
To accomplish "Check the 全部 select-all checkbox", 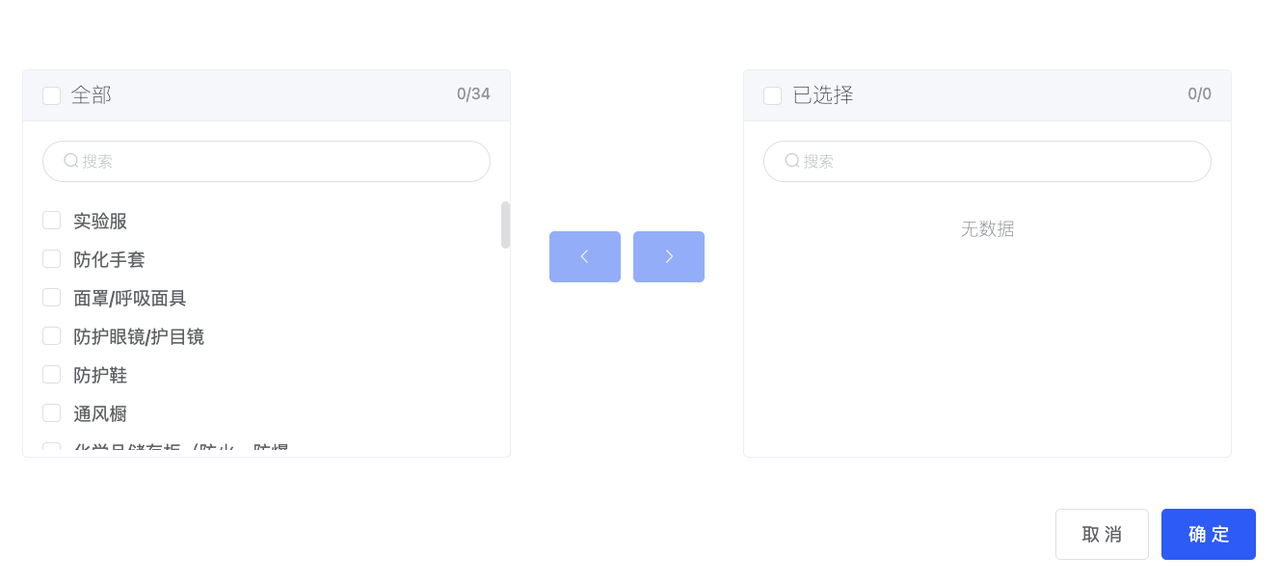I will coord(52,96).
